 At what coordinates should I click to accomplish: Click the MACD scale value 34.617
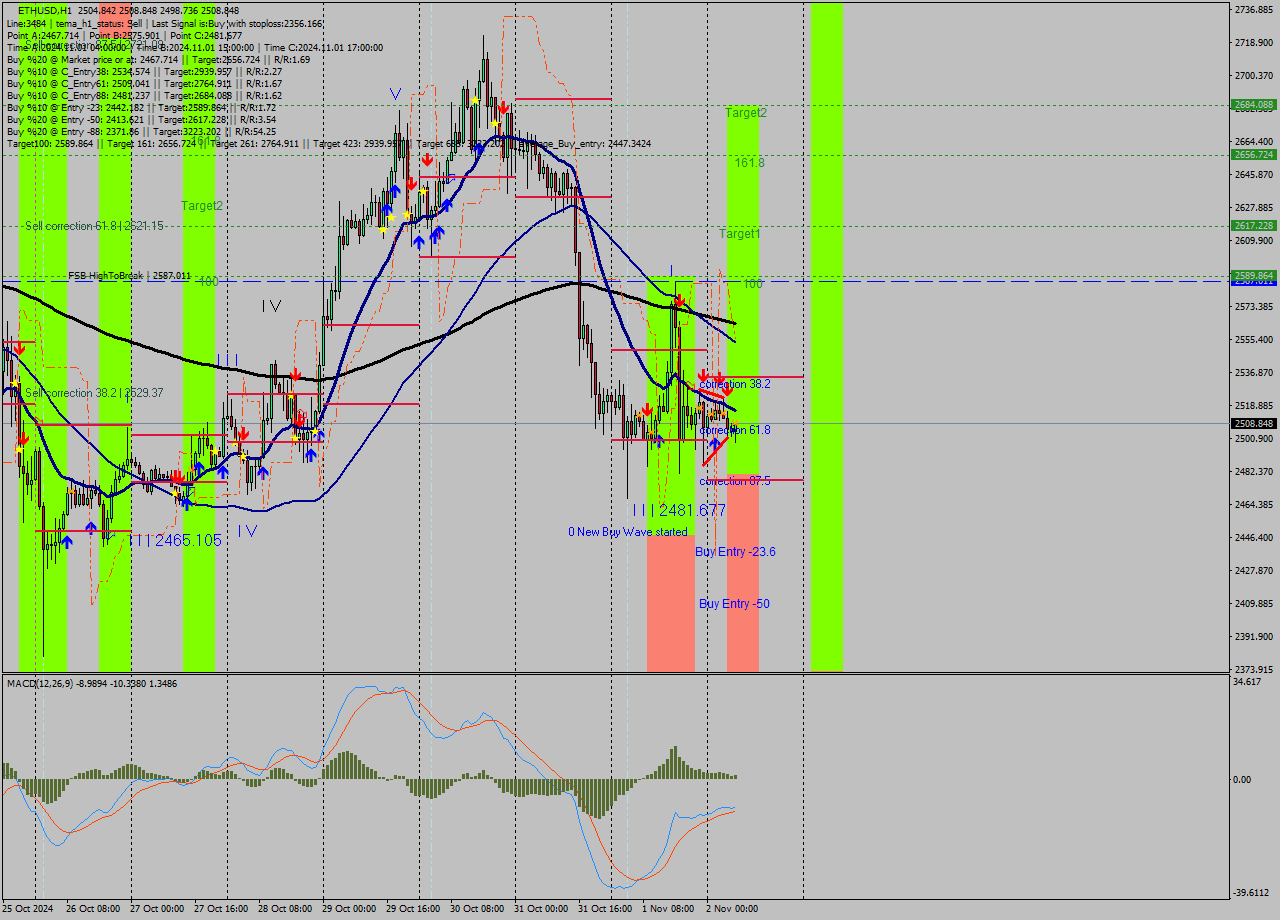tap(1248, 682)
